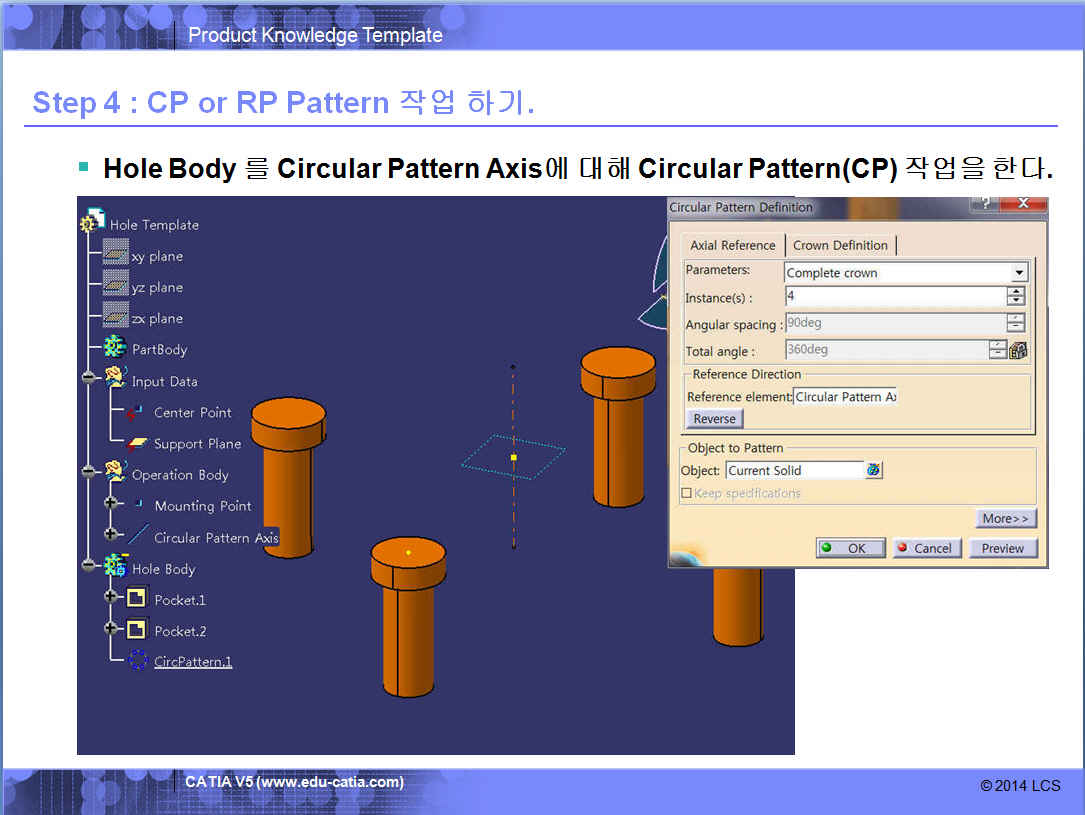Select the zx plane icon in tree

click(116, 315)
